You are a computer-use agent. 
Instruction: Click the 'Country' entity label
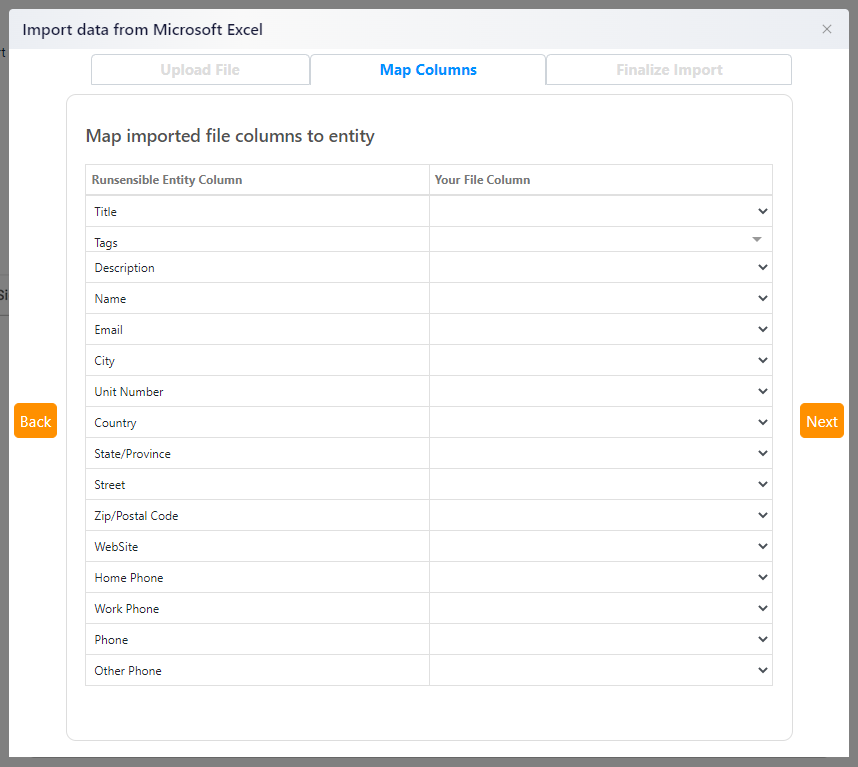[x=115, y=423]
